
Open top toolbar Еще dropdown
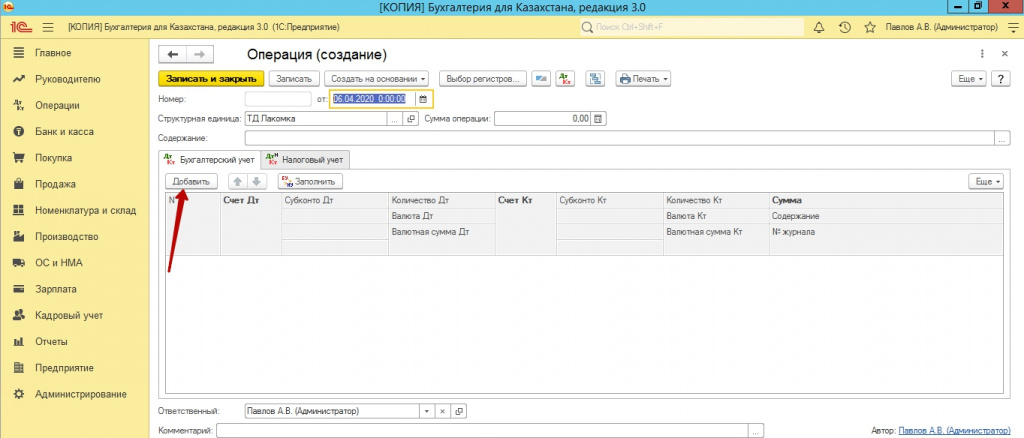970,79
